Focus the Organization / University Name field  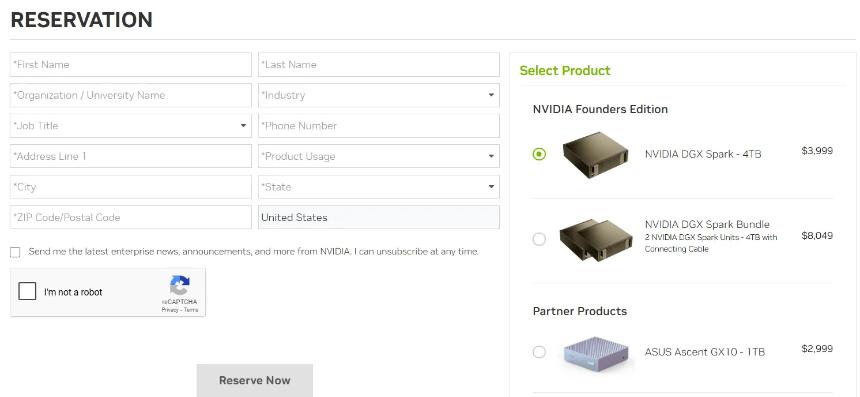click(131, 95)
